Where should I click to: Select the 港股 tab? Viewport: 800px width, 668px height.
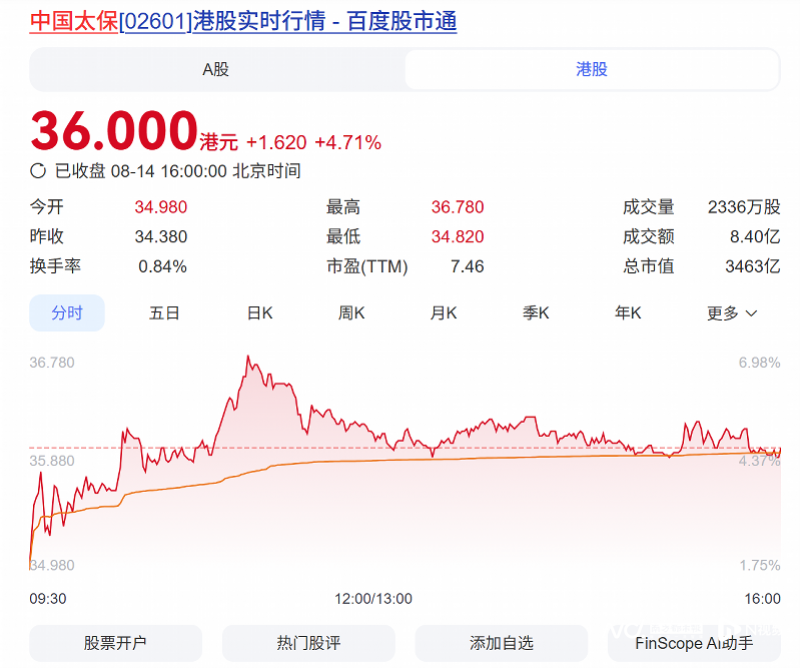[592, 69]
